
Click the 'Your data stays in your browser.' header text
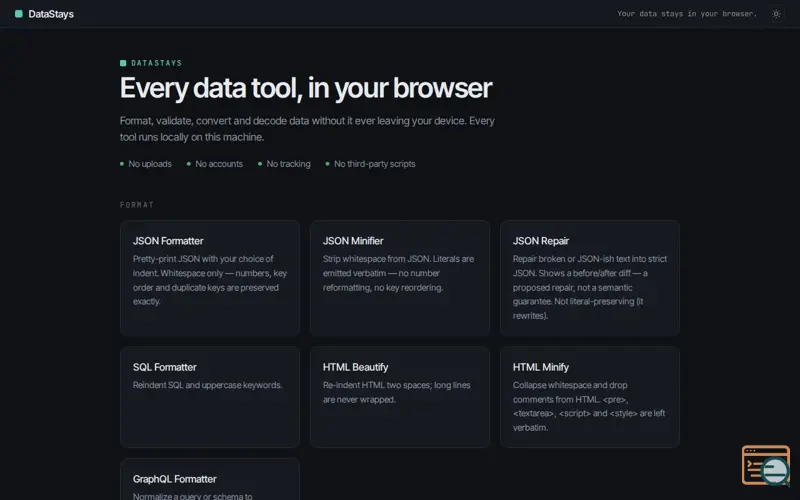point(687,14)
